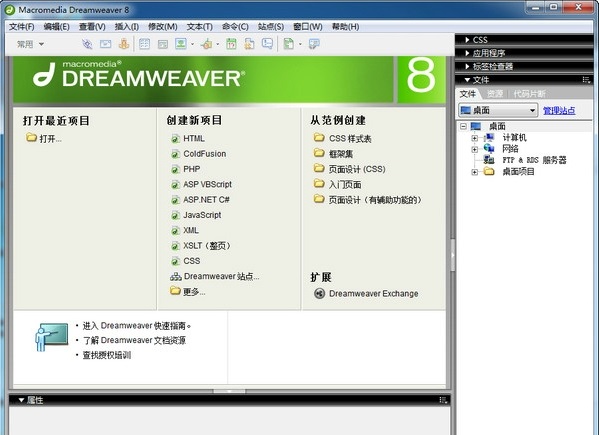Open the 桌面 site dropdown
The width and height of the screenshot is (599, 435).
click(498, 110)
